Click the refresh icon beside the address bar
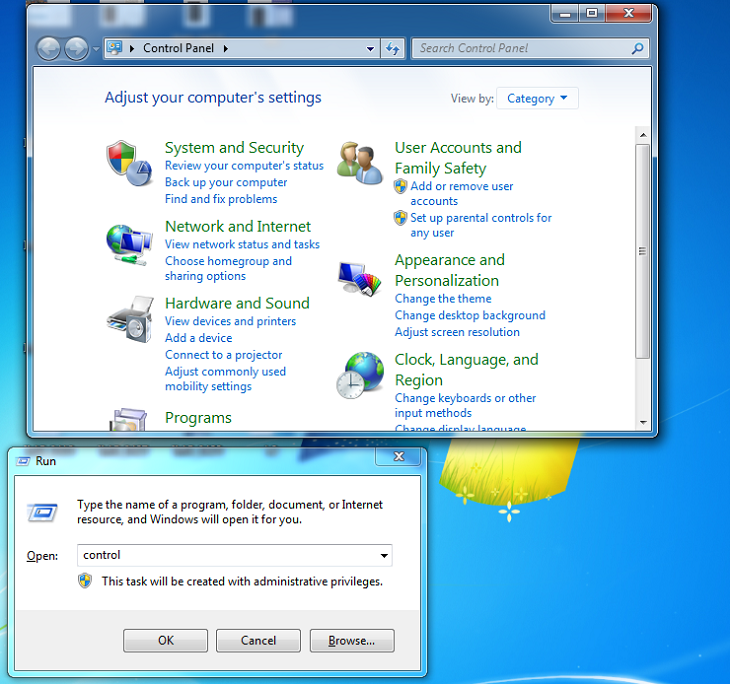The height and width of the screenshot is (684, 730). coord(392,48)
